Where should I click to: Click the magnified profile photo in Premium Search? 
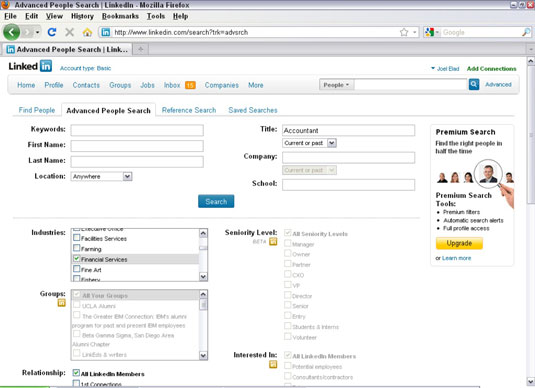coord(488,173)
